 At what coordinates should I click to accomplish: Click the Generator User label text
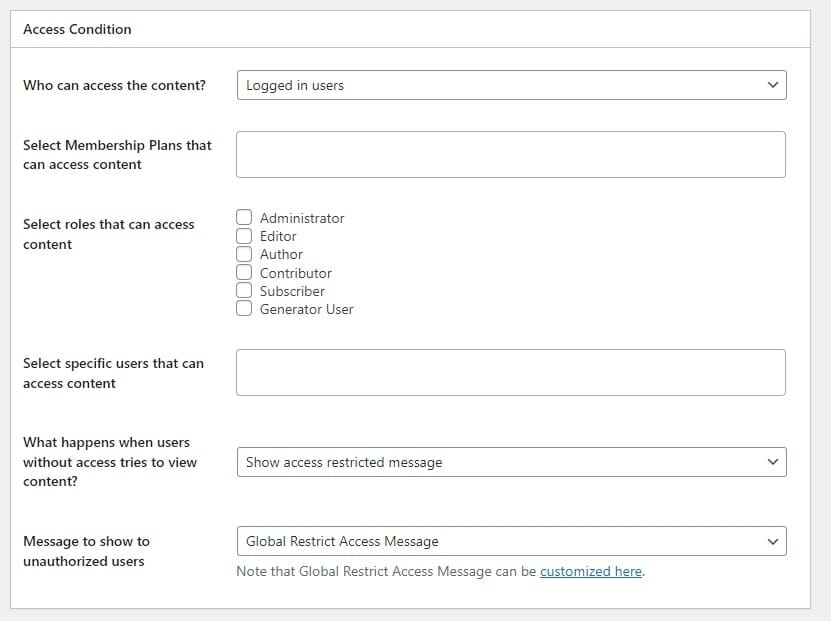pyautogui.click(x=306, y=309)
